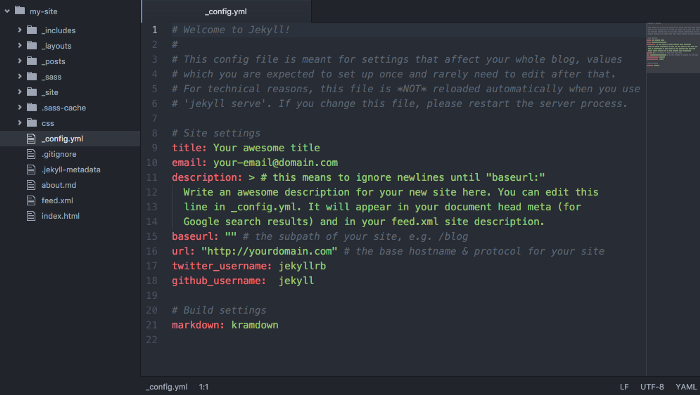Click the .sass-cache folder icon
The width and height of the screenshot is (700, 395).
tap(32, 107)
